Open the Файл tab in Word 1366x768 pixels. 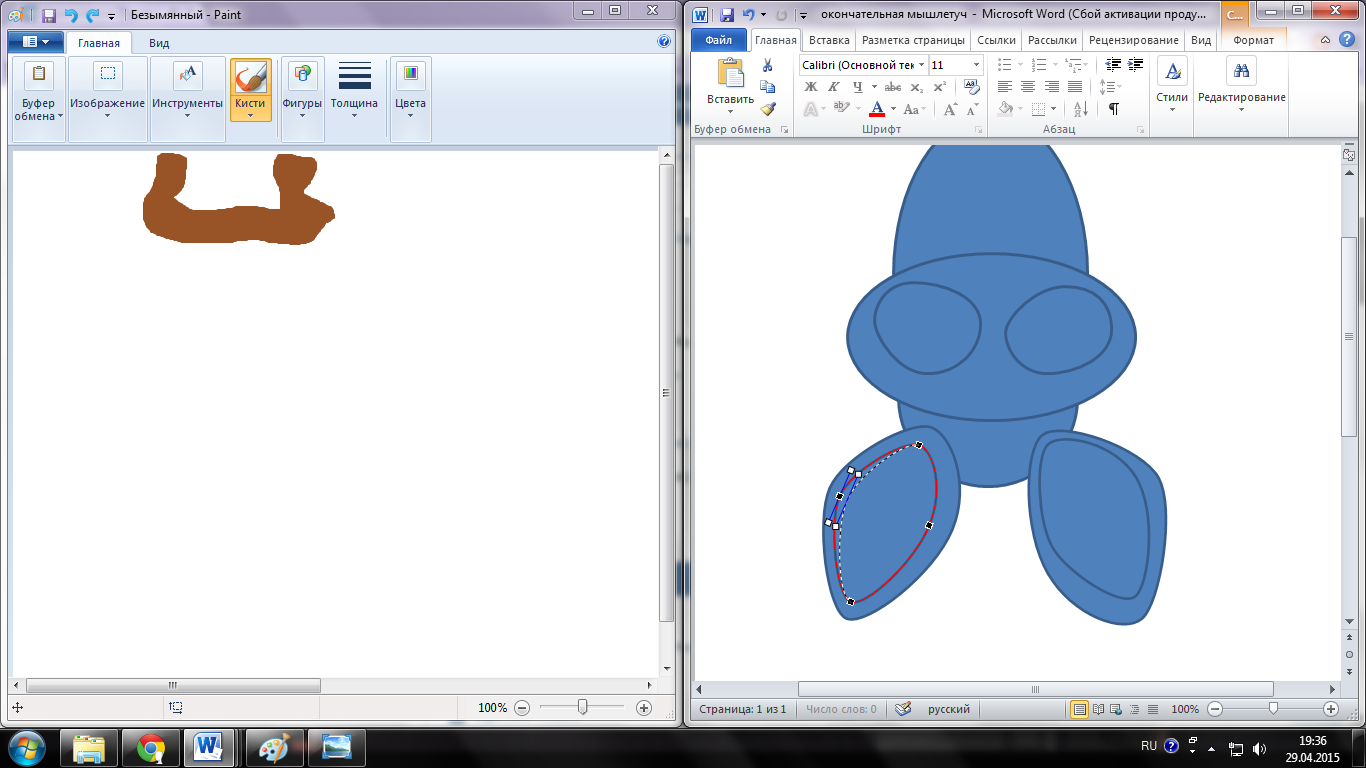(719, 40)
